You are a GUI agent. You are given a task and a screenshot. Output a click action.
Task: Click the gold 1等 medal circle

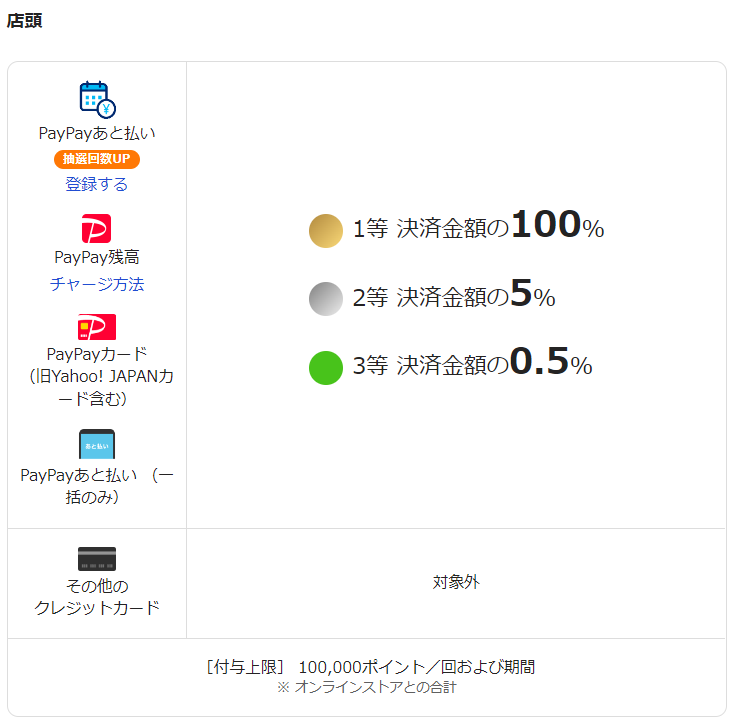(326, 231)
